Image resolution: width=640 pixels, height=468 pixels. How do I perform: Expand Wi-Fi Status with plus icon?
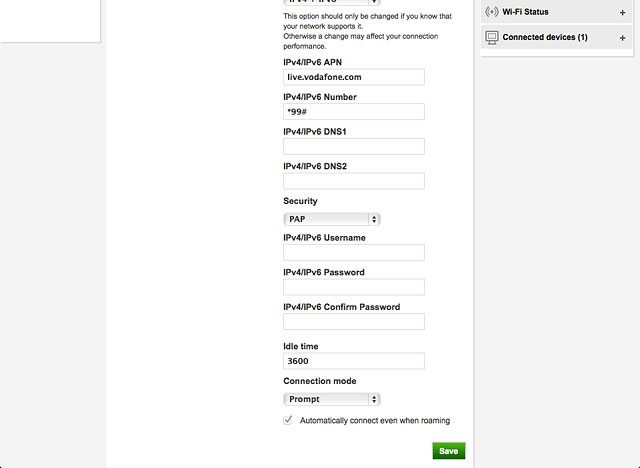click(622, 13)
